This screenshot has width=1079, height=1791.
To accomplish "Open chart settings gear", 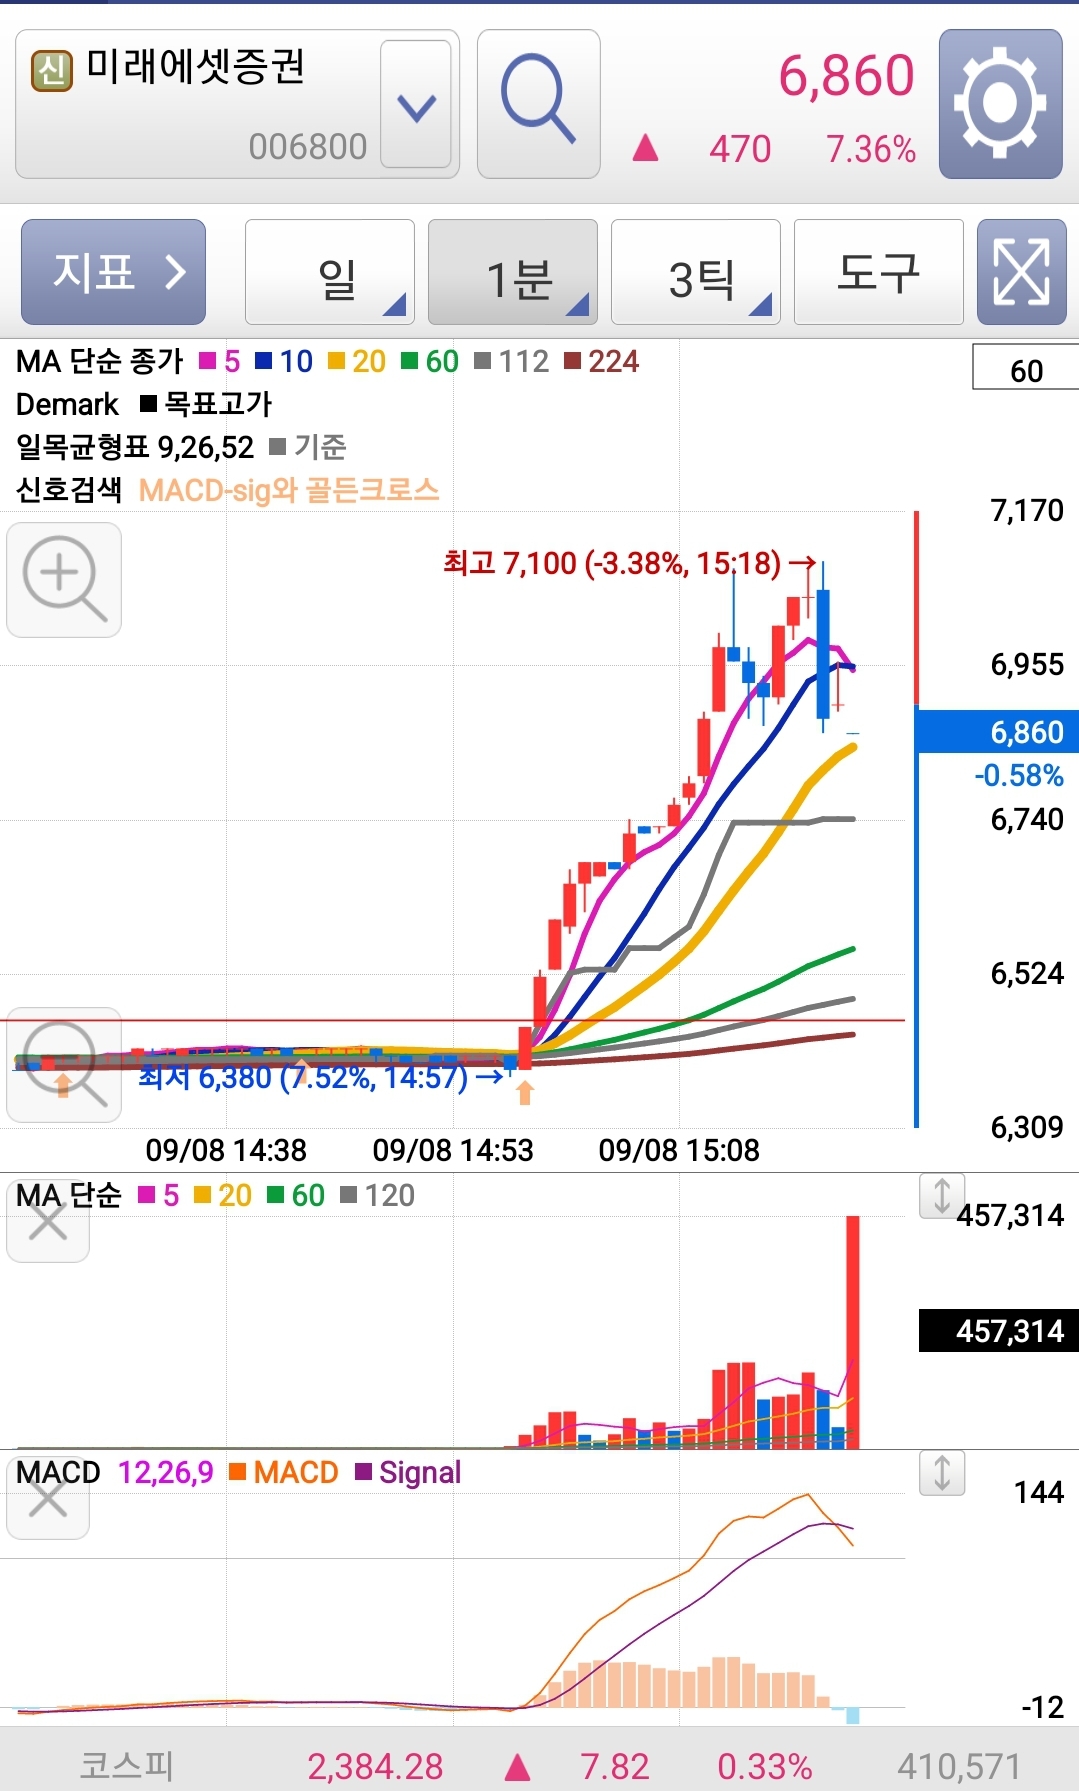I will point(1000,104).
